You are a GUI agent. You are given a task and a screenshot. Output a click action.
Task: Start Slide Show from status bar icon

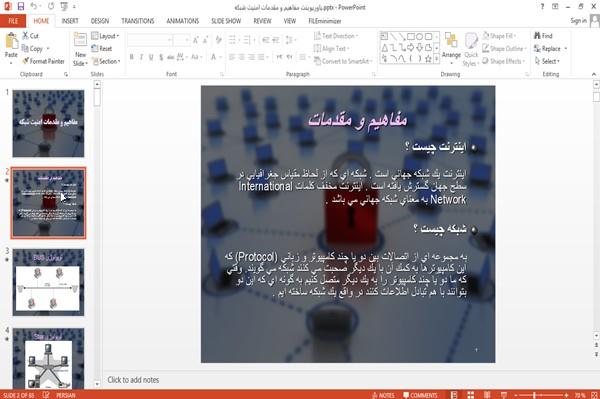coord(504,395)
